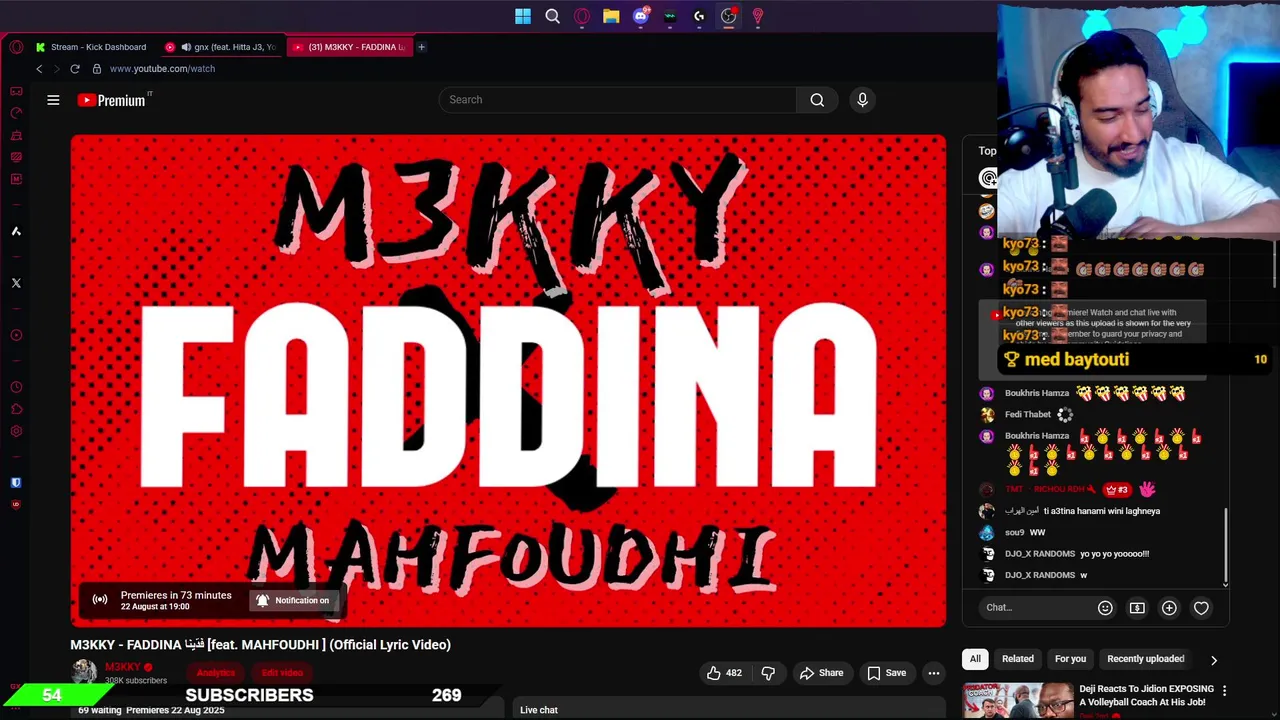Open the YouTube hamburger guide menu
The height and width of the screenshot is (720, 1280).
tap(53, 100)
